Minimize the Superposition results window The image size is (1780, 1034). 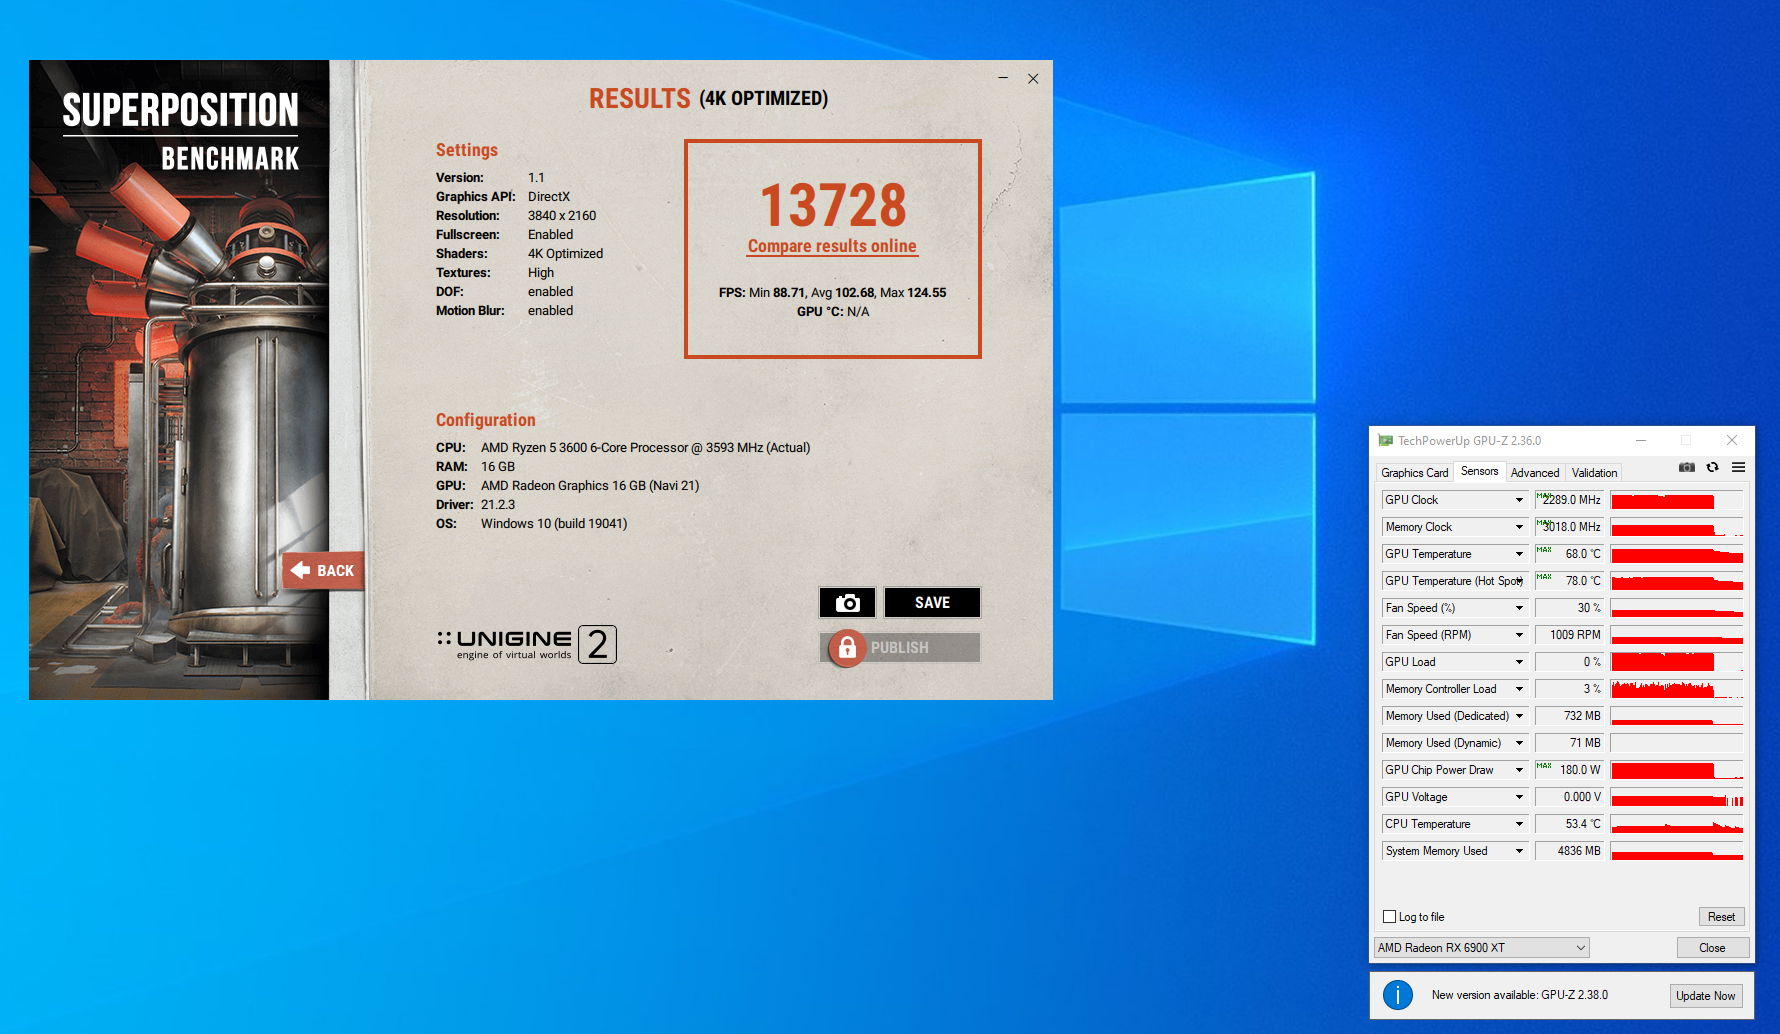pyautogui.click(x=1003, y=78)
